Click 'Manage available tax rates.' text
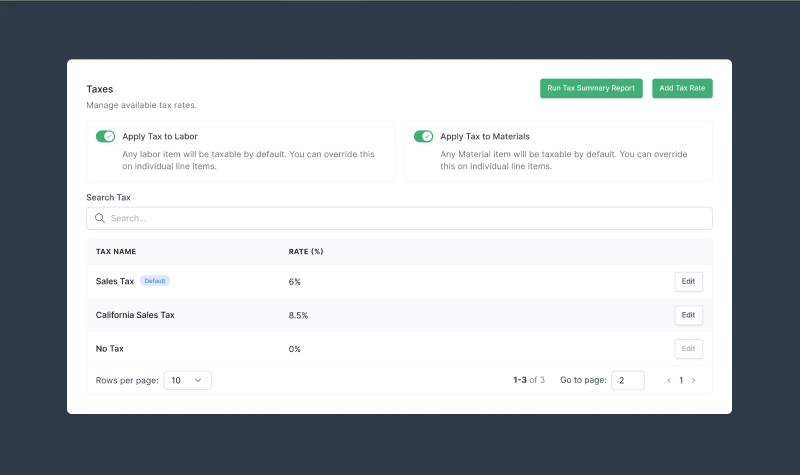 (x=141, y=105)
